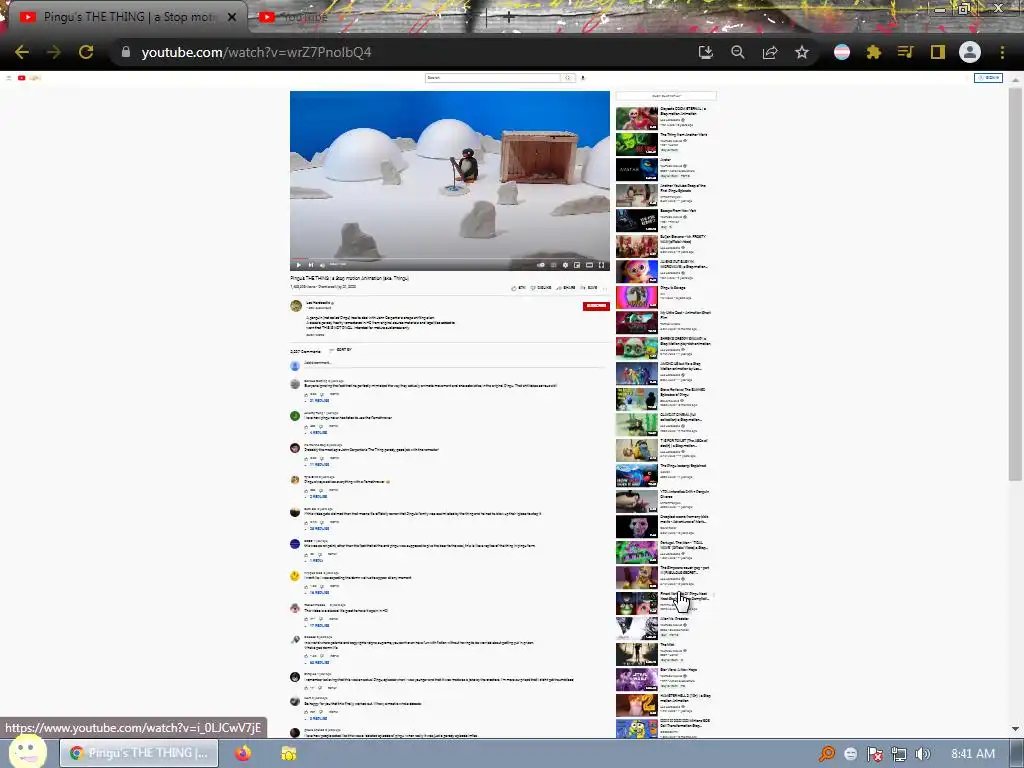
Task: Open the extensions puzzle piece icon
Action: pyautogui.click(x=874, y=52)
